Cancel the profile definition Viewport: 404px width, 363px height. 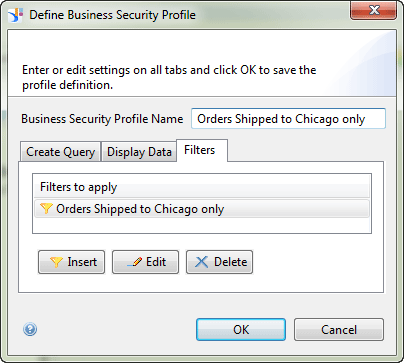coord(339,330)
